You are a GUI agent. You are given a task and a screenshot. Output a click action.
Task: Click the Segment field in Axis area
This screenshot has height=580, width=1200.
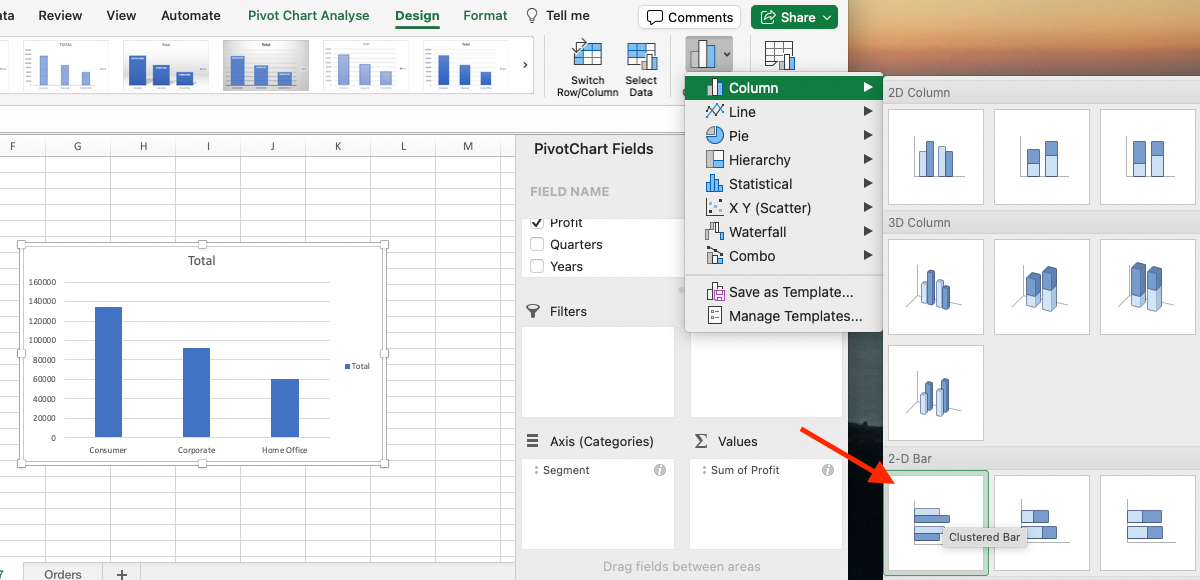(597, 470)
